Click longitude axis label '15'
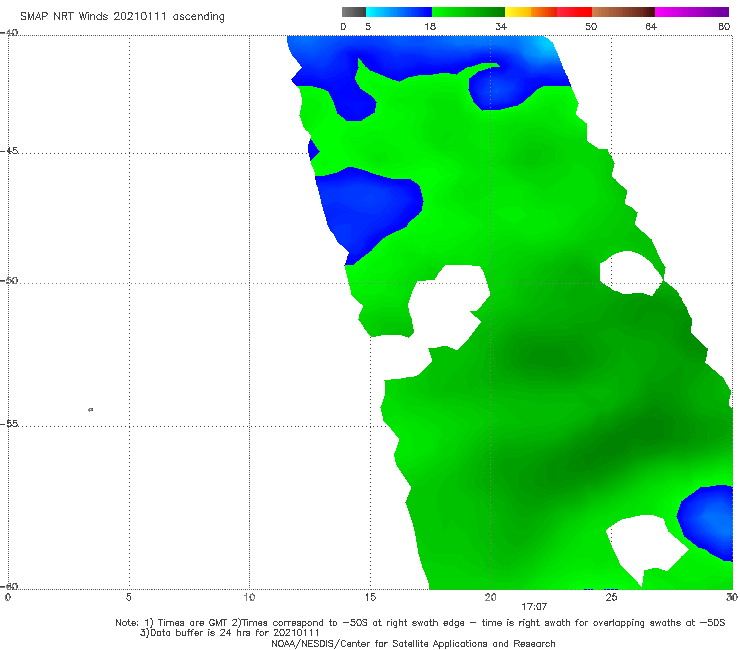This screenshot has width=740, height=650. [370, 598]
